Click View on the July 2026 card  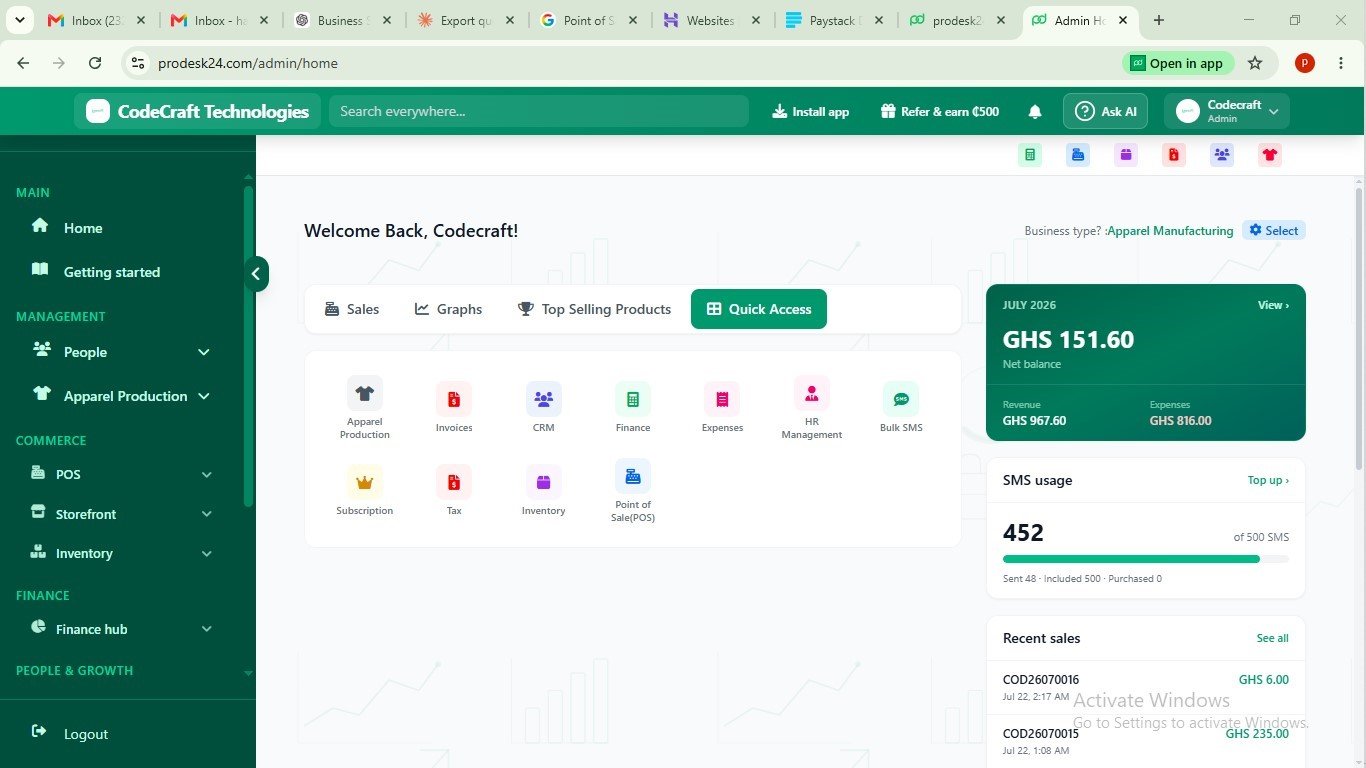[1273, 305]
